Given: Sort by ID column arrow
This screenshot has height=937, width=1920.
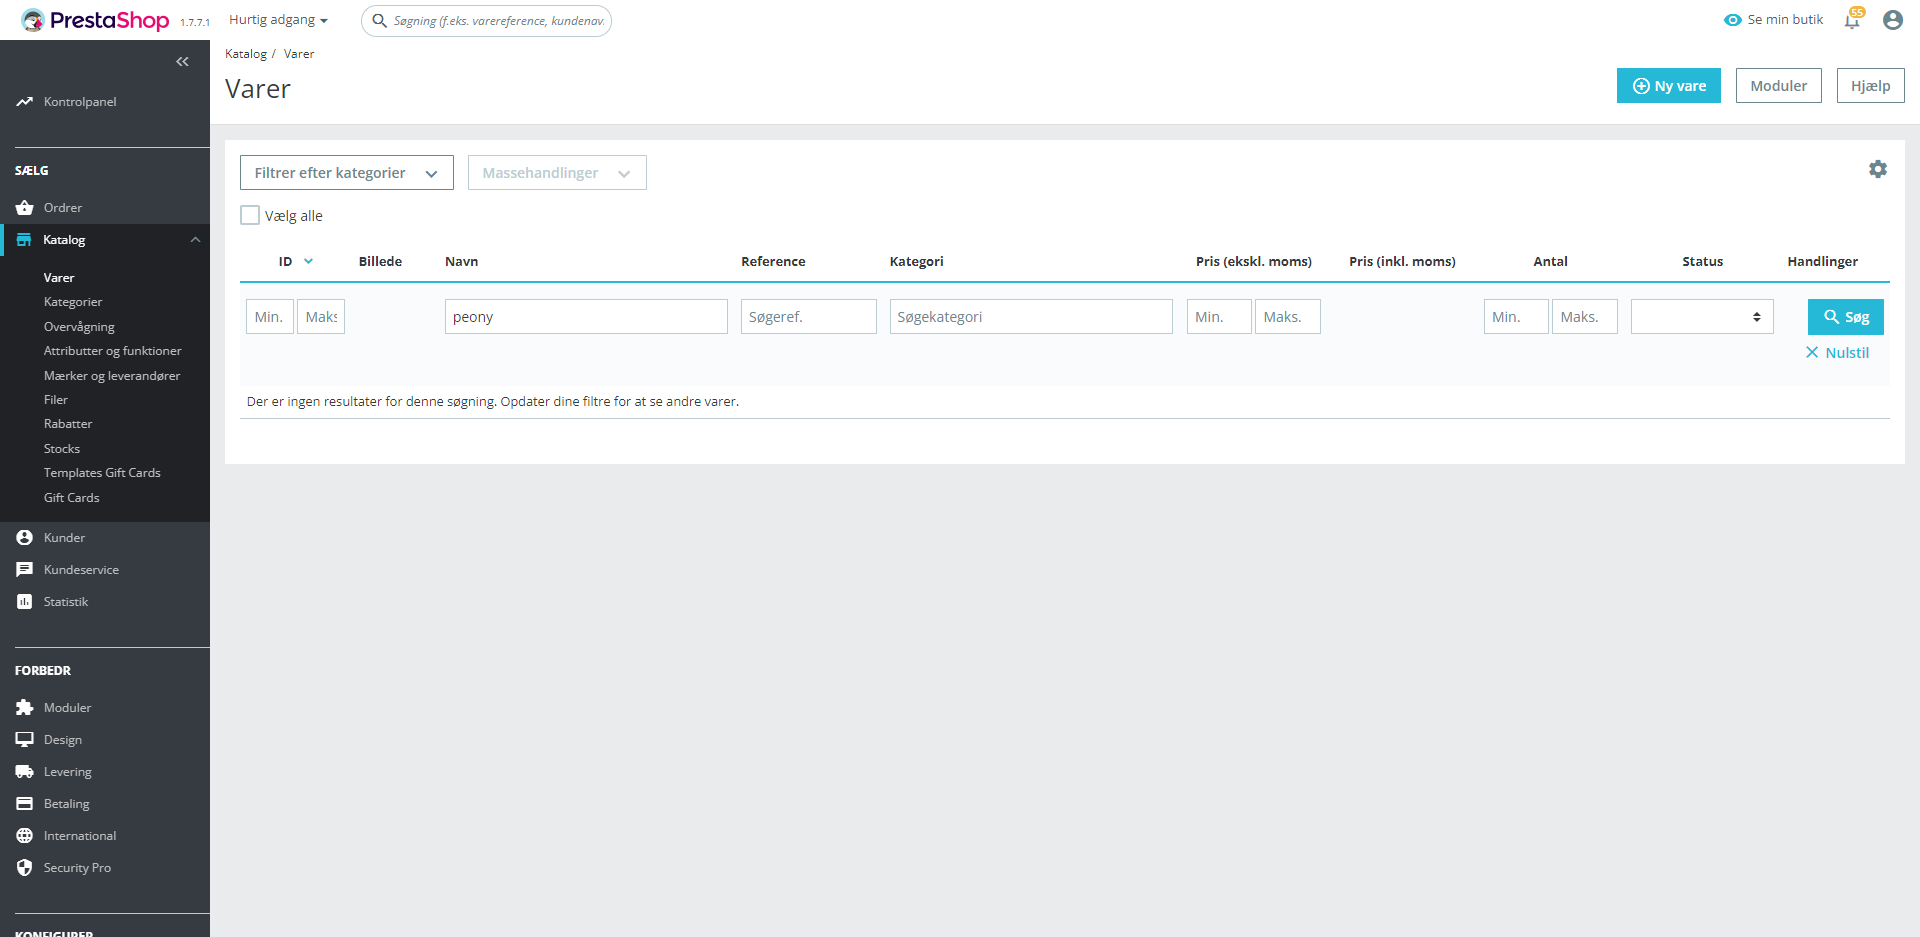Looking at the screenshot, I should coord(308,262).
